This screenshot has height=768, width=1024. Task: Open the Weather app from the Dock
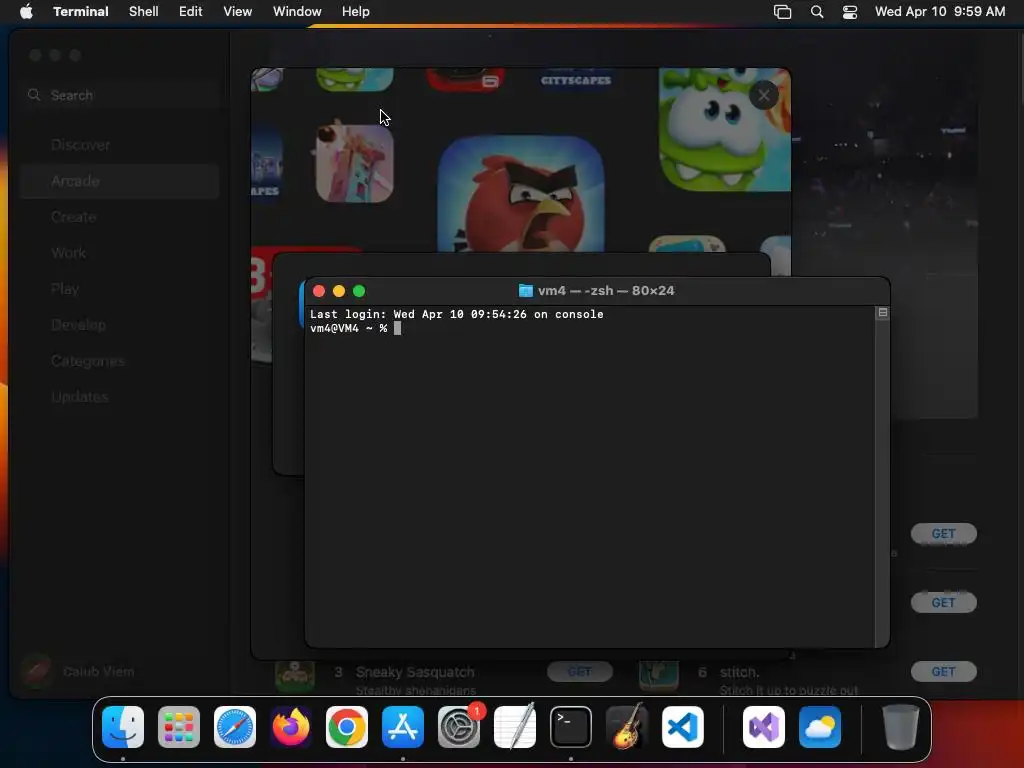click(820, 727)
